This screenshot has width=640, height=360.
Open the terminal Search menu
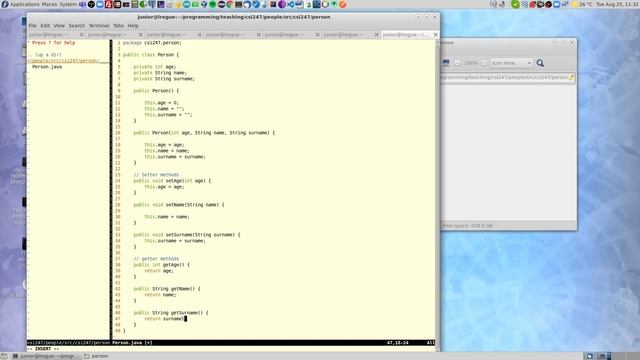76,26
